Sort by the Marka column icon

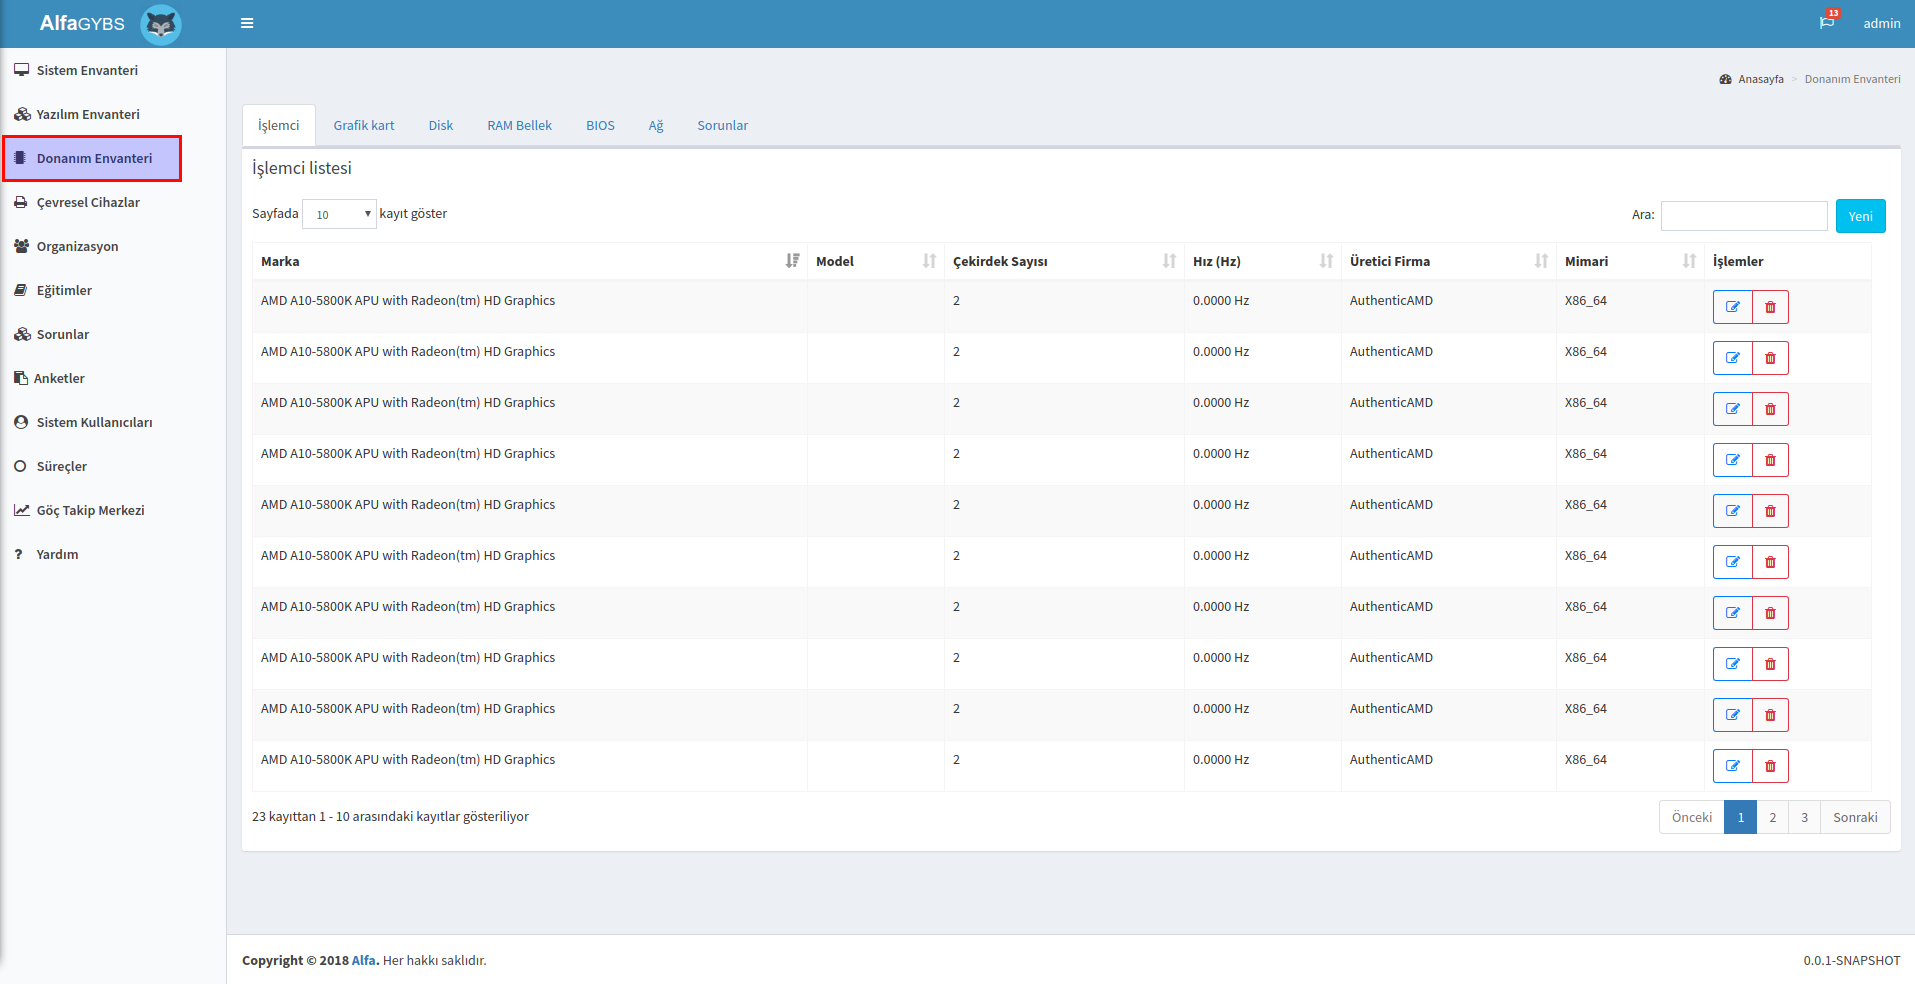click(792, 261)
